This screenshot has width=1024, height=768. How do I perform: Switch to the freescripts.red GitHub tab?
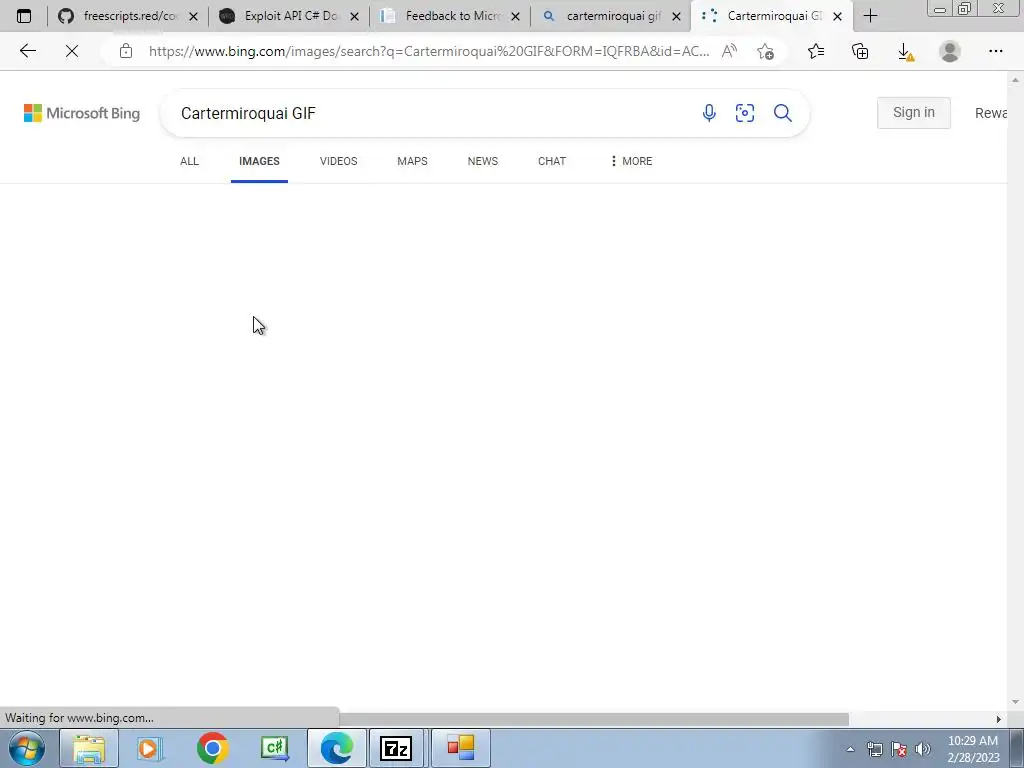128,16
